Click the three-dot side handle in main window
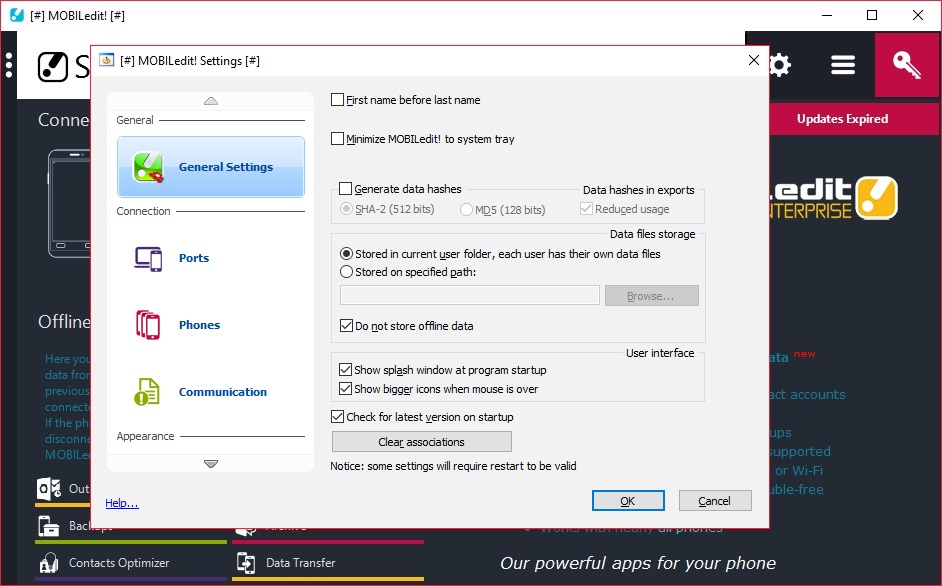The width and height of the screenshot is (942, 586). (9, 65)
